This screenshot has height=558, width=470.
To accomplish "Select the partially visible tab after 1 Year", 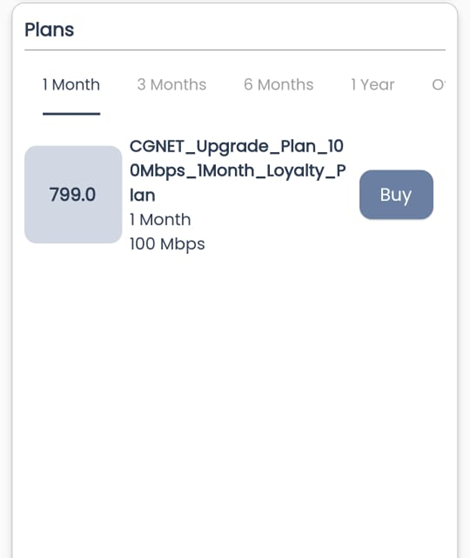I will point(438,85).
